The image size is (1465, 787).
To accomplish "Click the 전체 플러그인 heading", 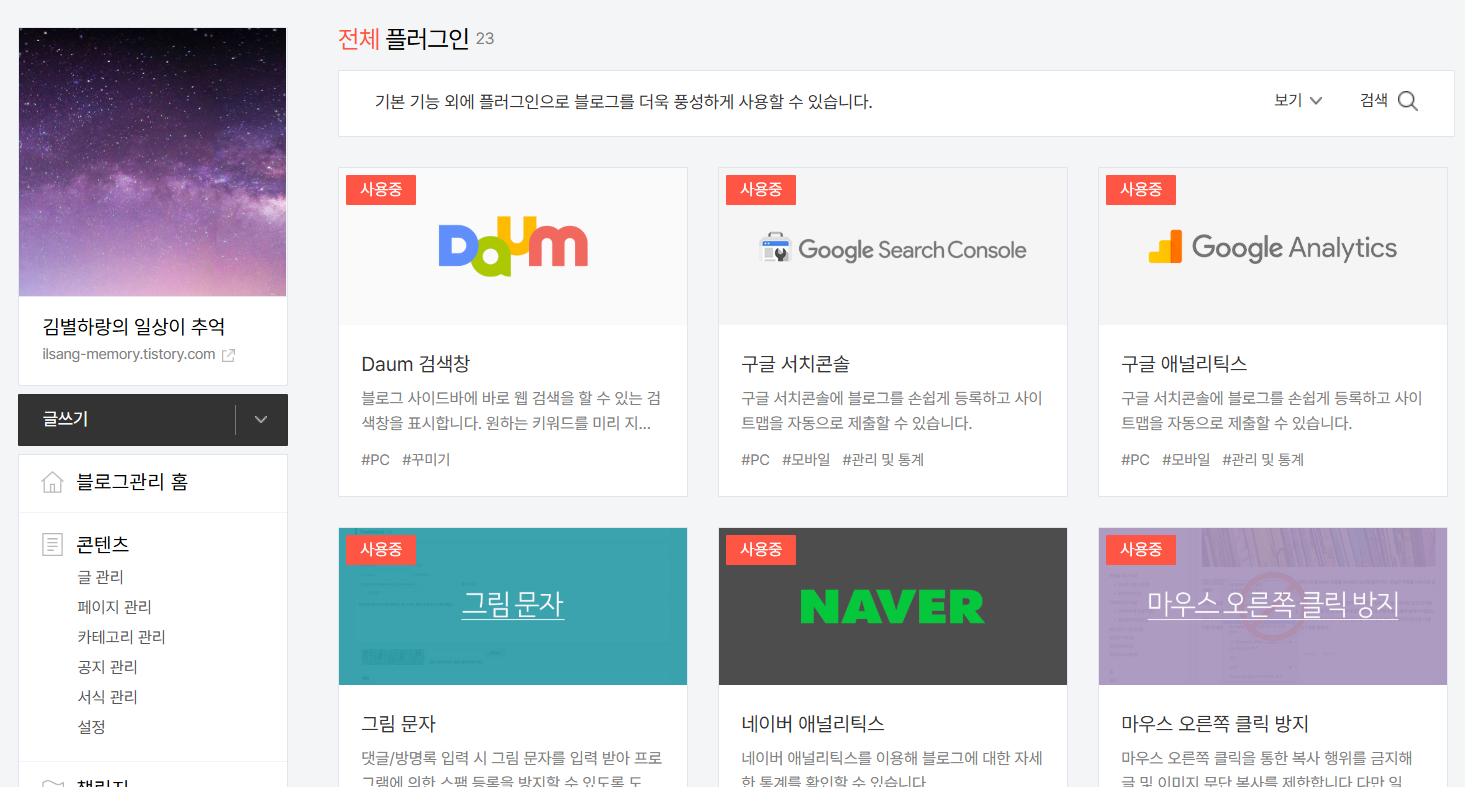I will click(404, 39).
